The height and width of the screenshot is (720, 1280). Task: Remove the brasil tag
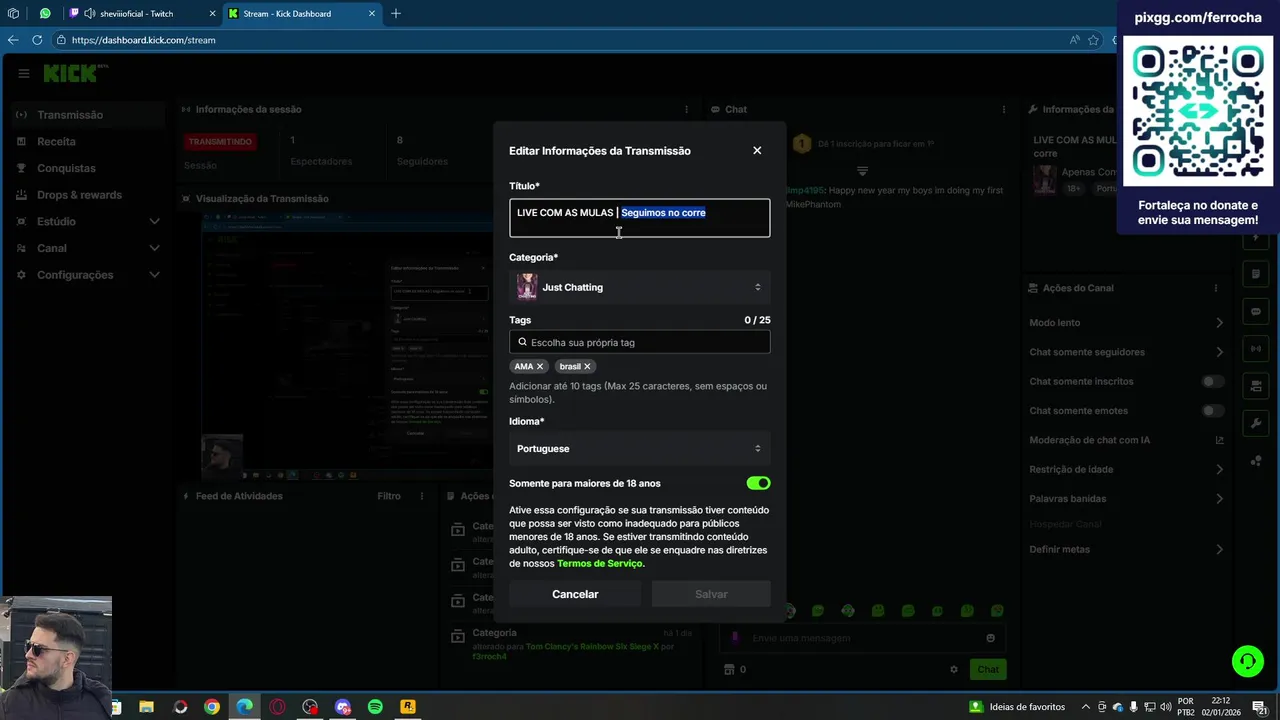click(587, 367)
